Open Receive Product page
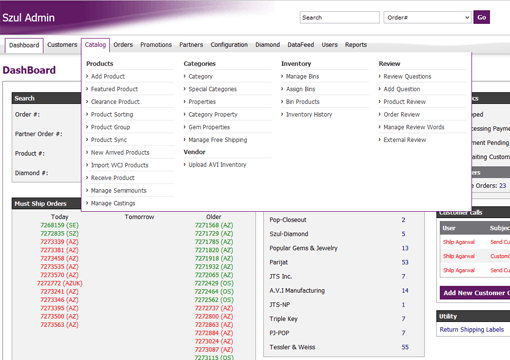Screen dimensions: 510x360 click(113, 178)
